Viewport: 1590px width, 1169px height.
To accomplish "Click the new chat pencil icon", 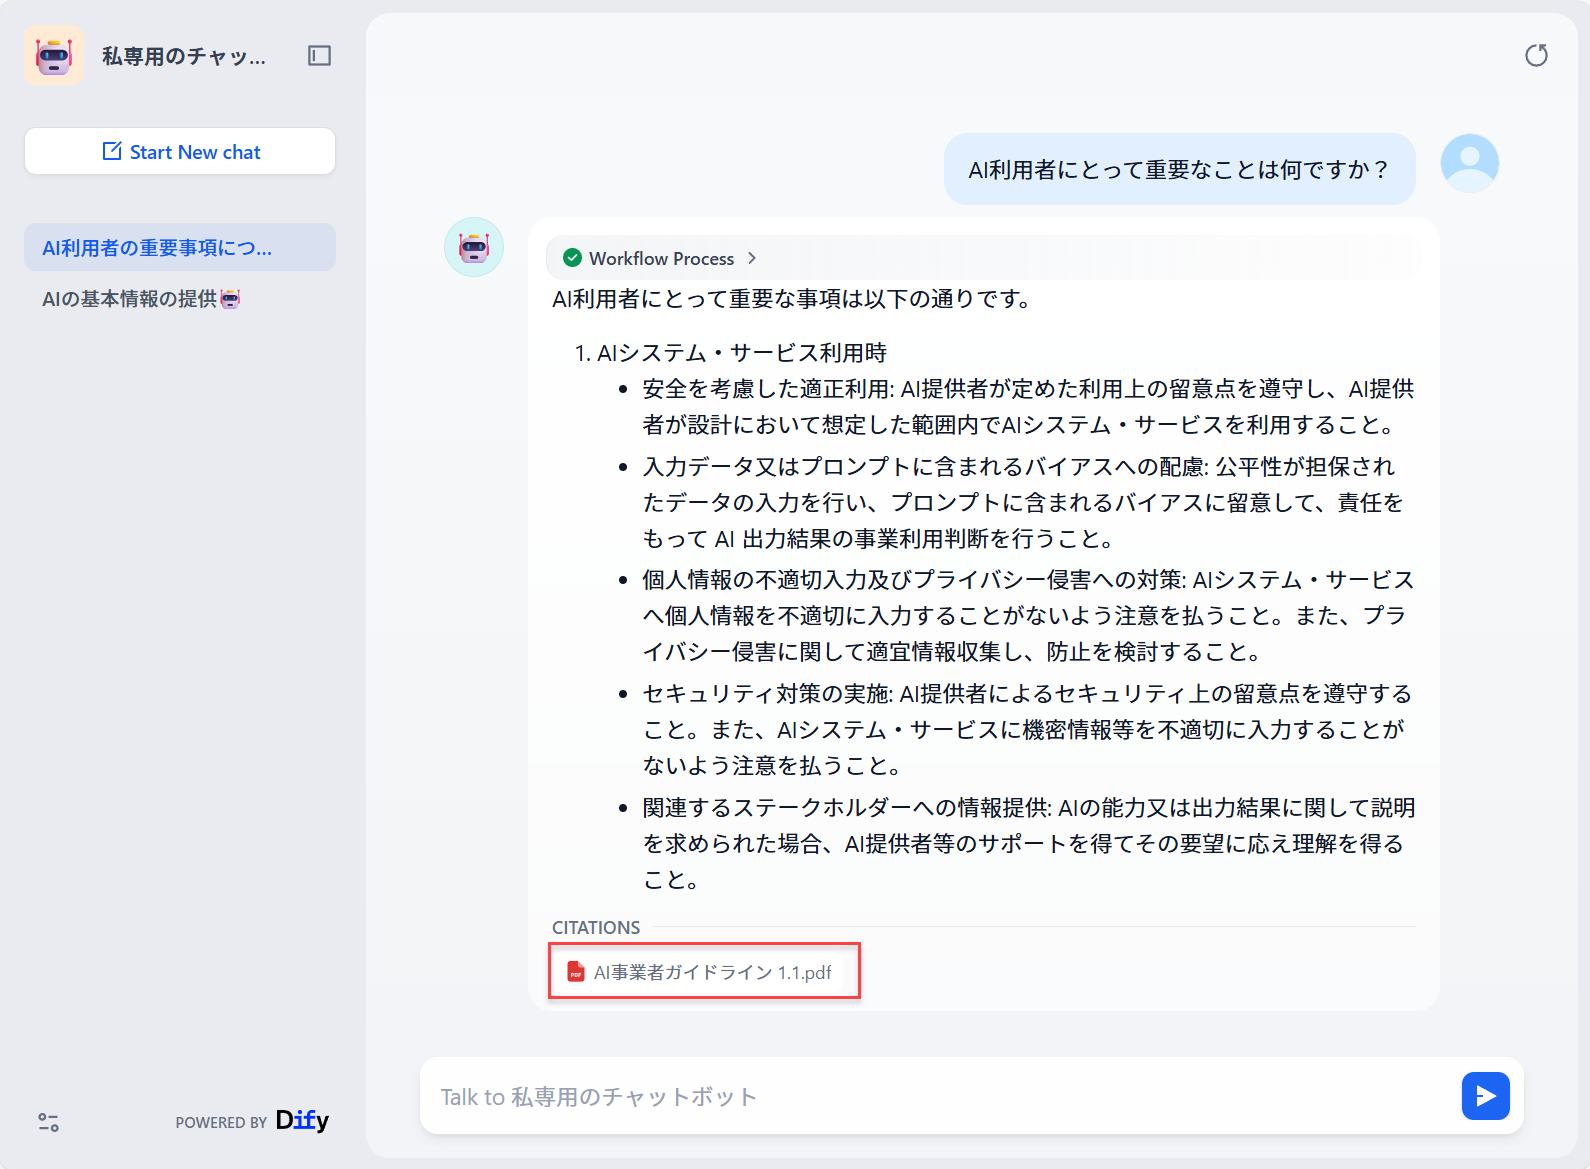I will [112, 151].
